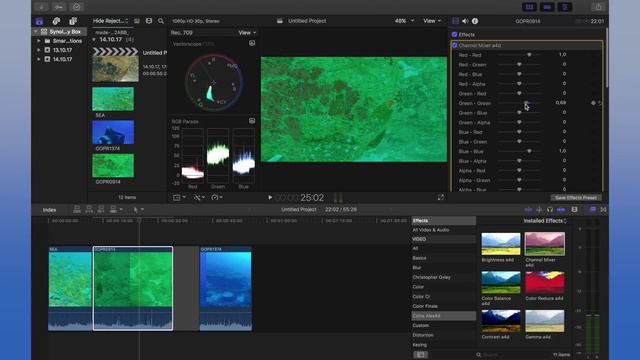Disable the Channel Mixer a4d checkbox
The image size is (640, 360).
(455, 45)
